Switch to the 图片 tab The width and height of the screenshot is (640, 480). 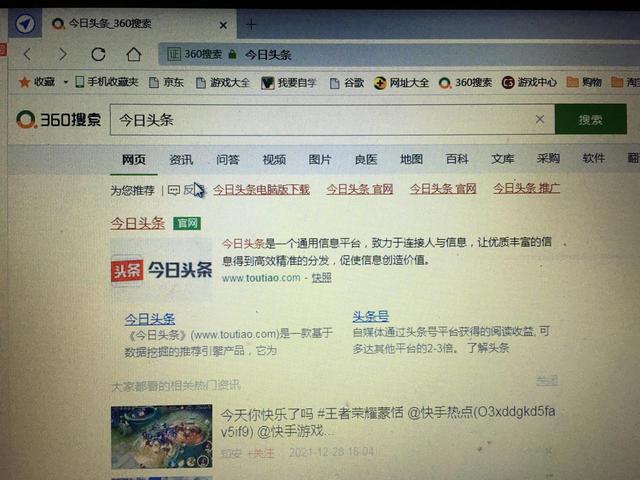(x=320, y=159)
